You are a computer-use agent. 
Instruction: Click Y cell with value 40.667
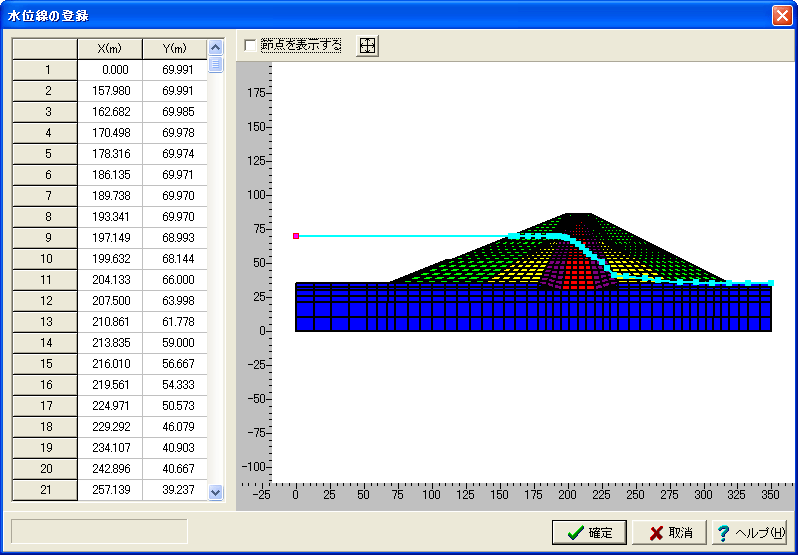click(175, 469)
